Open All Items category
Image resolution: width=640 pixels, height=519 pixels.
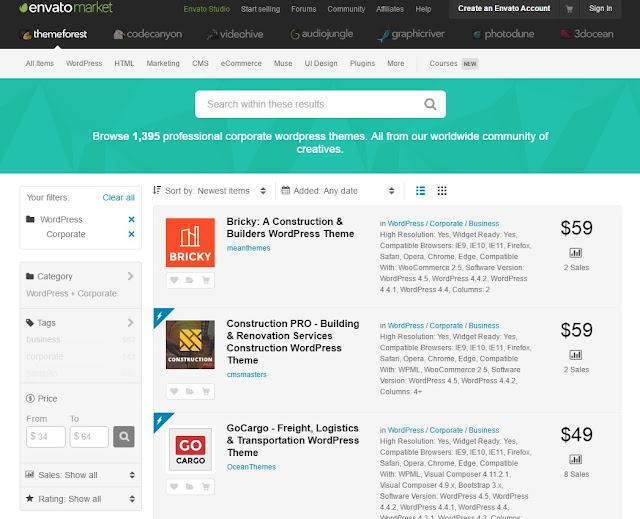[x=40, y=64]
